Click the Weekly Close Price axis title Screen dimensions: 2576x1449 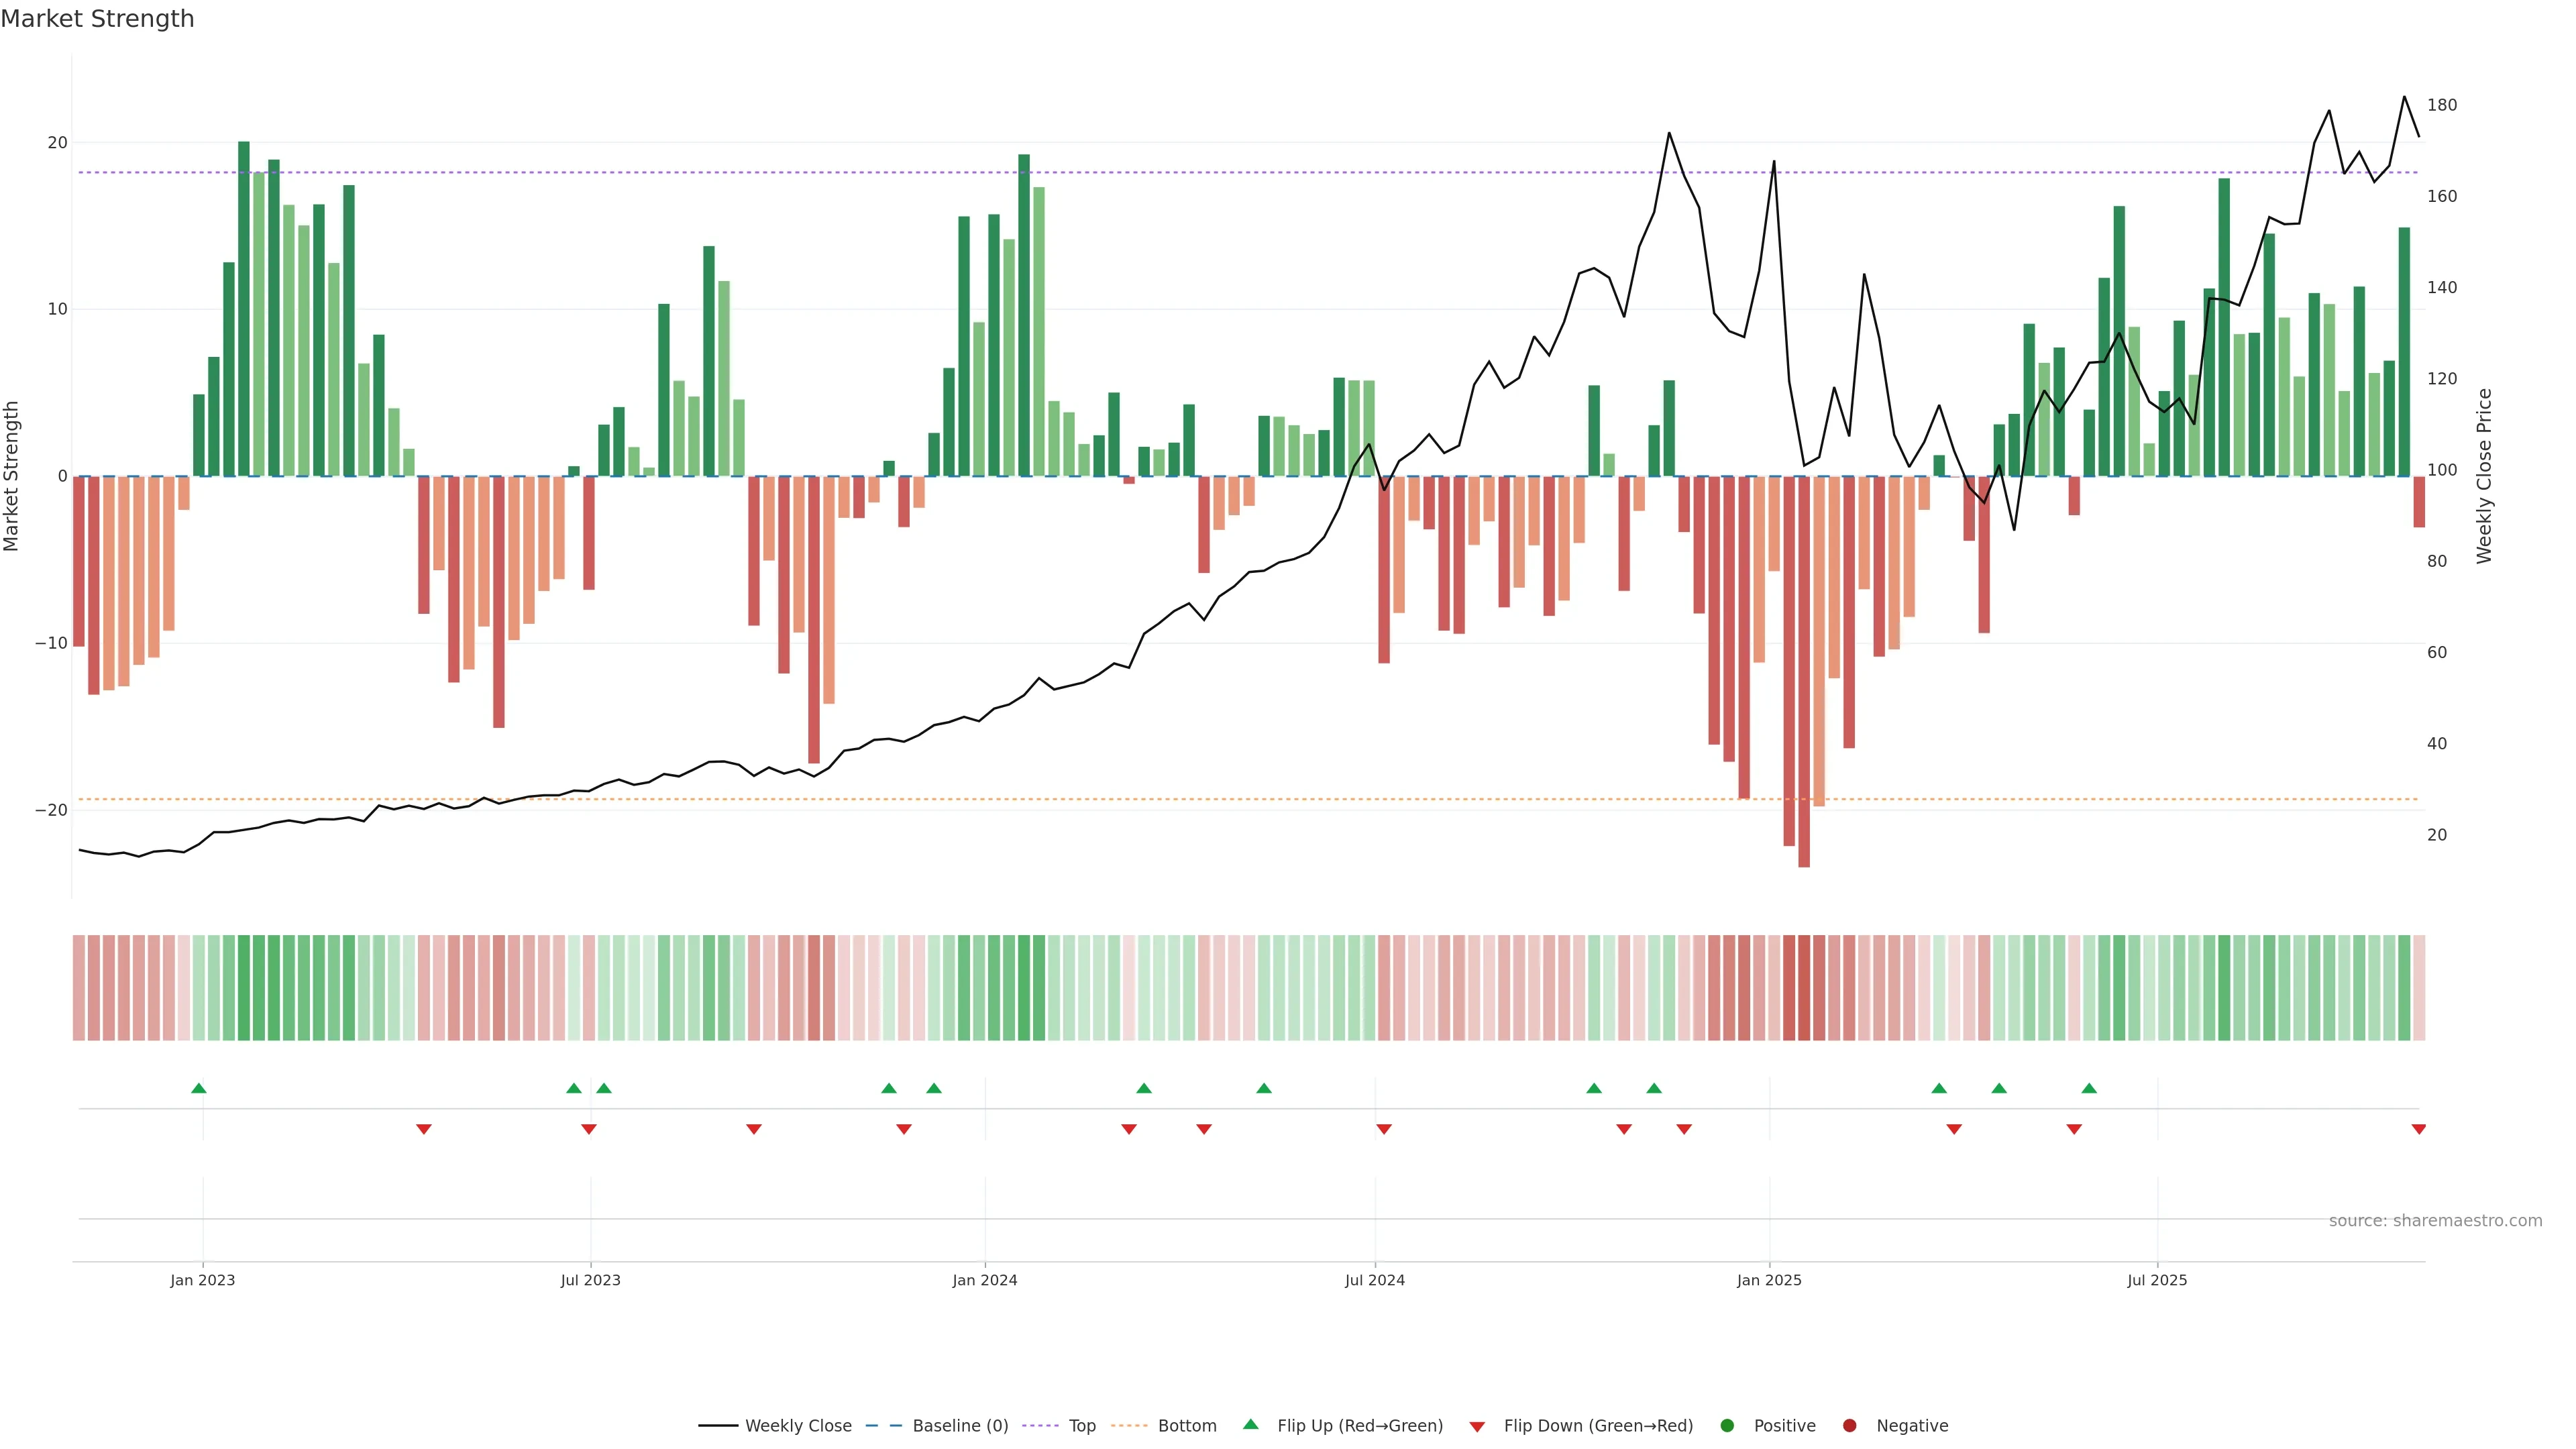[x=2484, y=476]
